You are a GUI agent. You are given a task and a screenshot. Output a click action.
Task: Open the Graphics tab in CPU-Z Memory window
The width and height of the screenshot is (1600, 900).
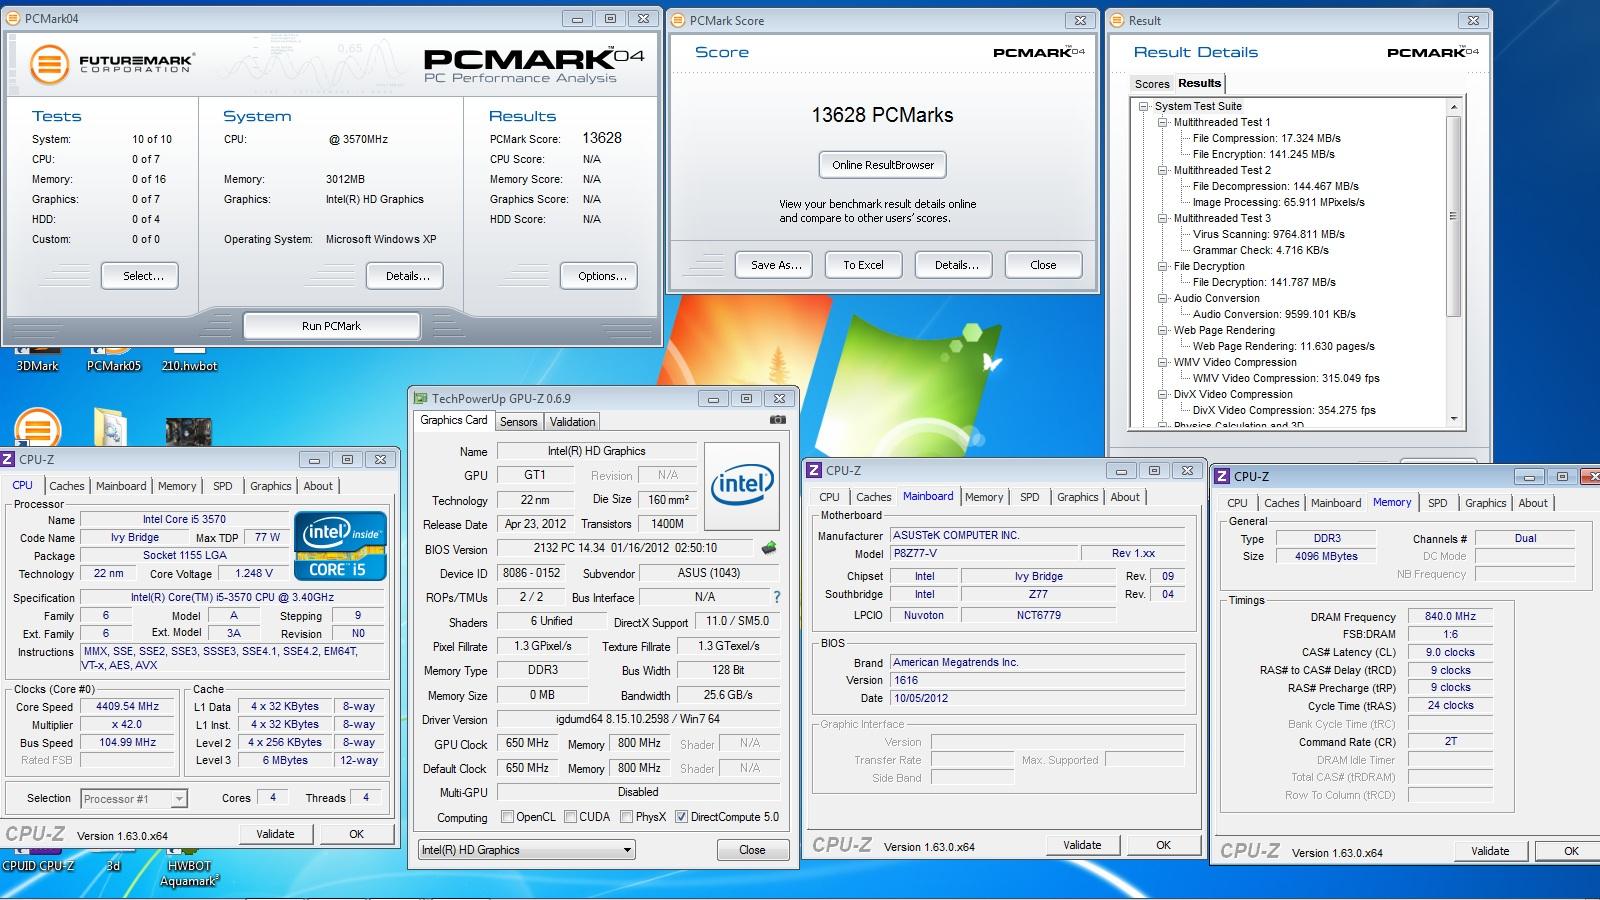1485,503
